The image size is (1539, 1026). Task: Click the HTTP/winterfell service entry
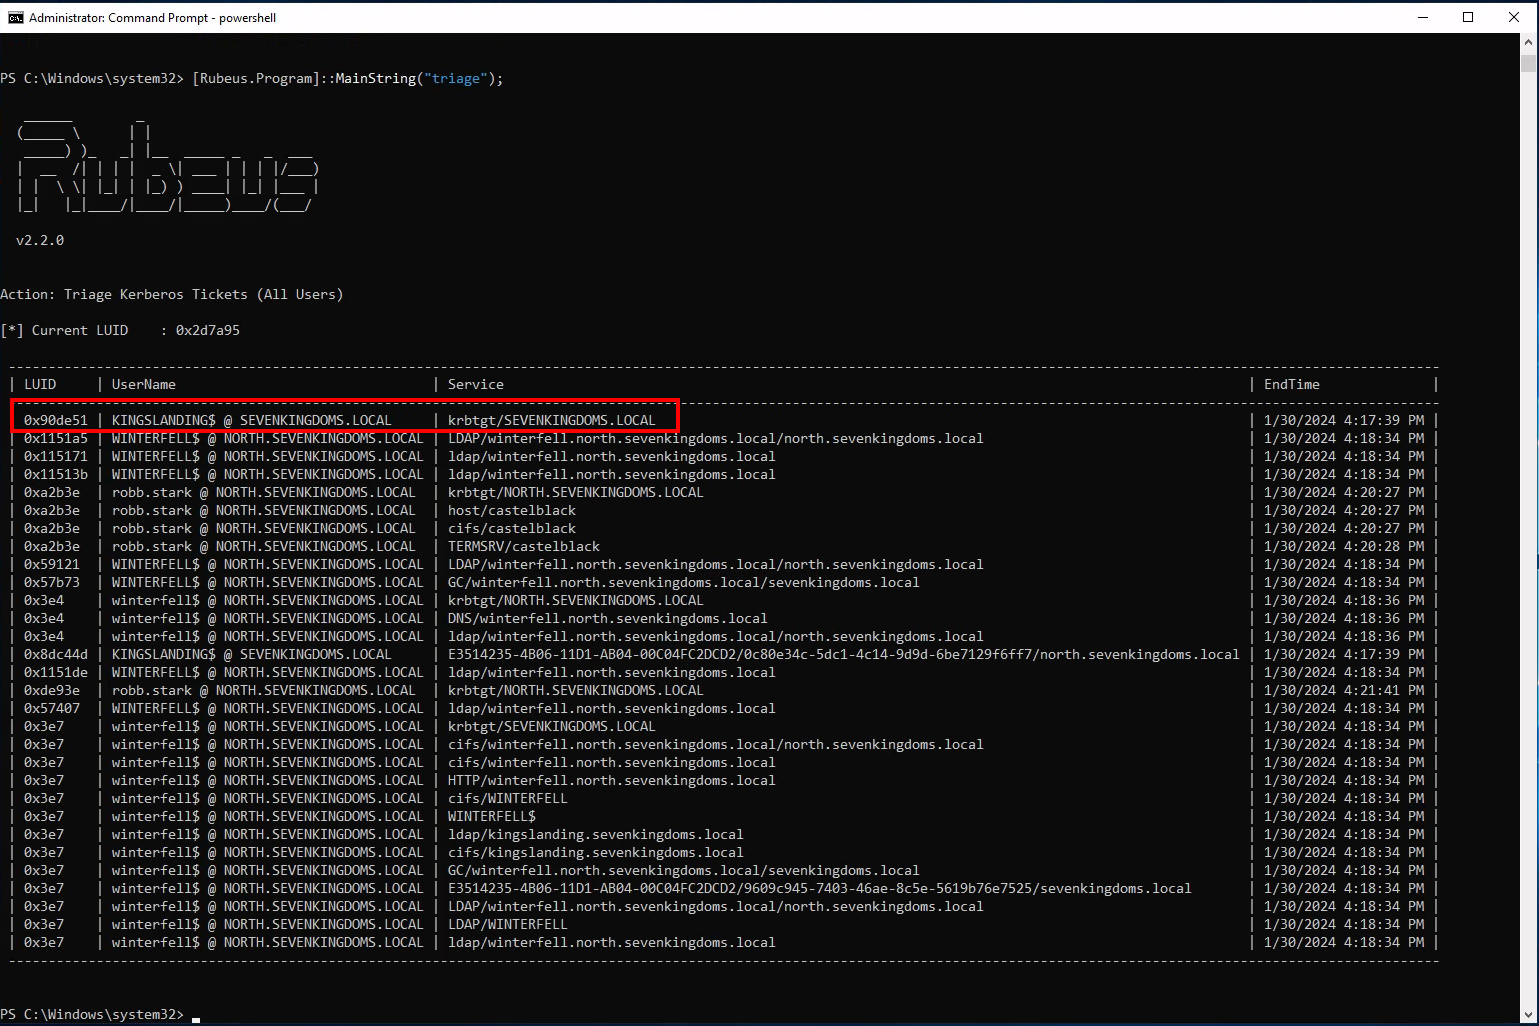coord(611,780)
